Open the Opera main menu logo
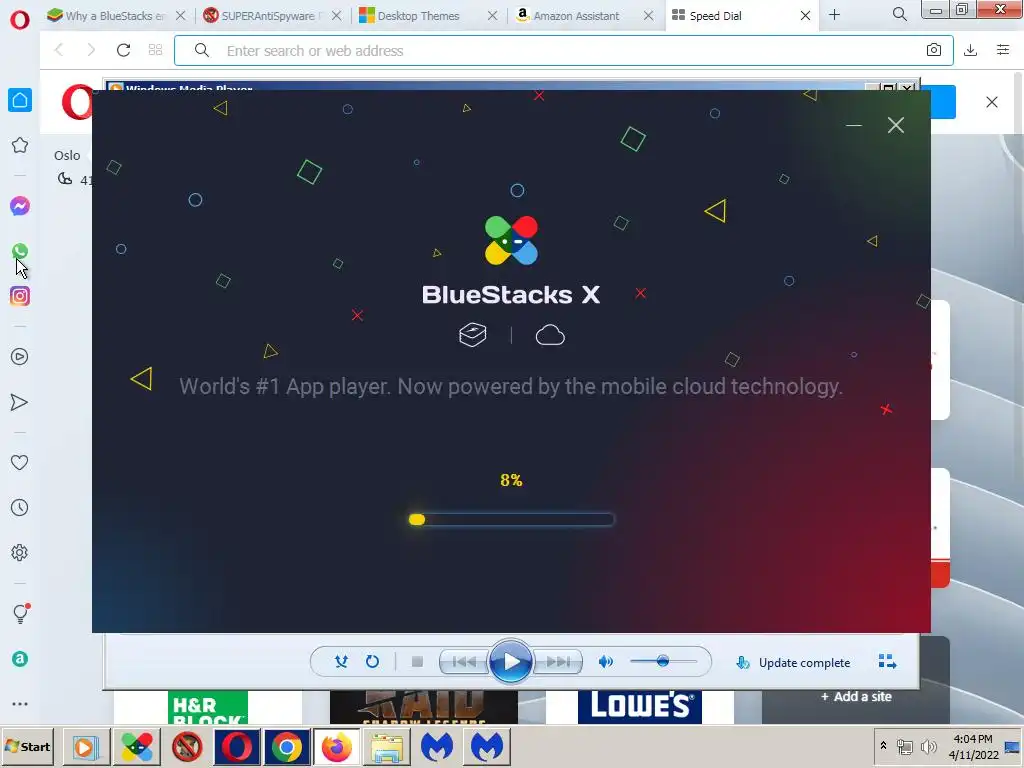1024x768 pixels. pyautogui.click(x=20, y=20)
